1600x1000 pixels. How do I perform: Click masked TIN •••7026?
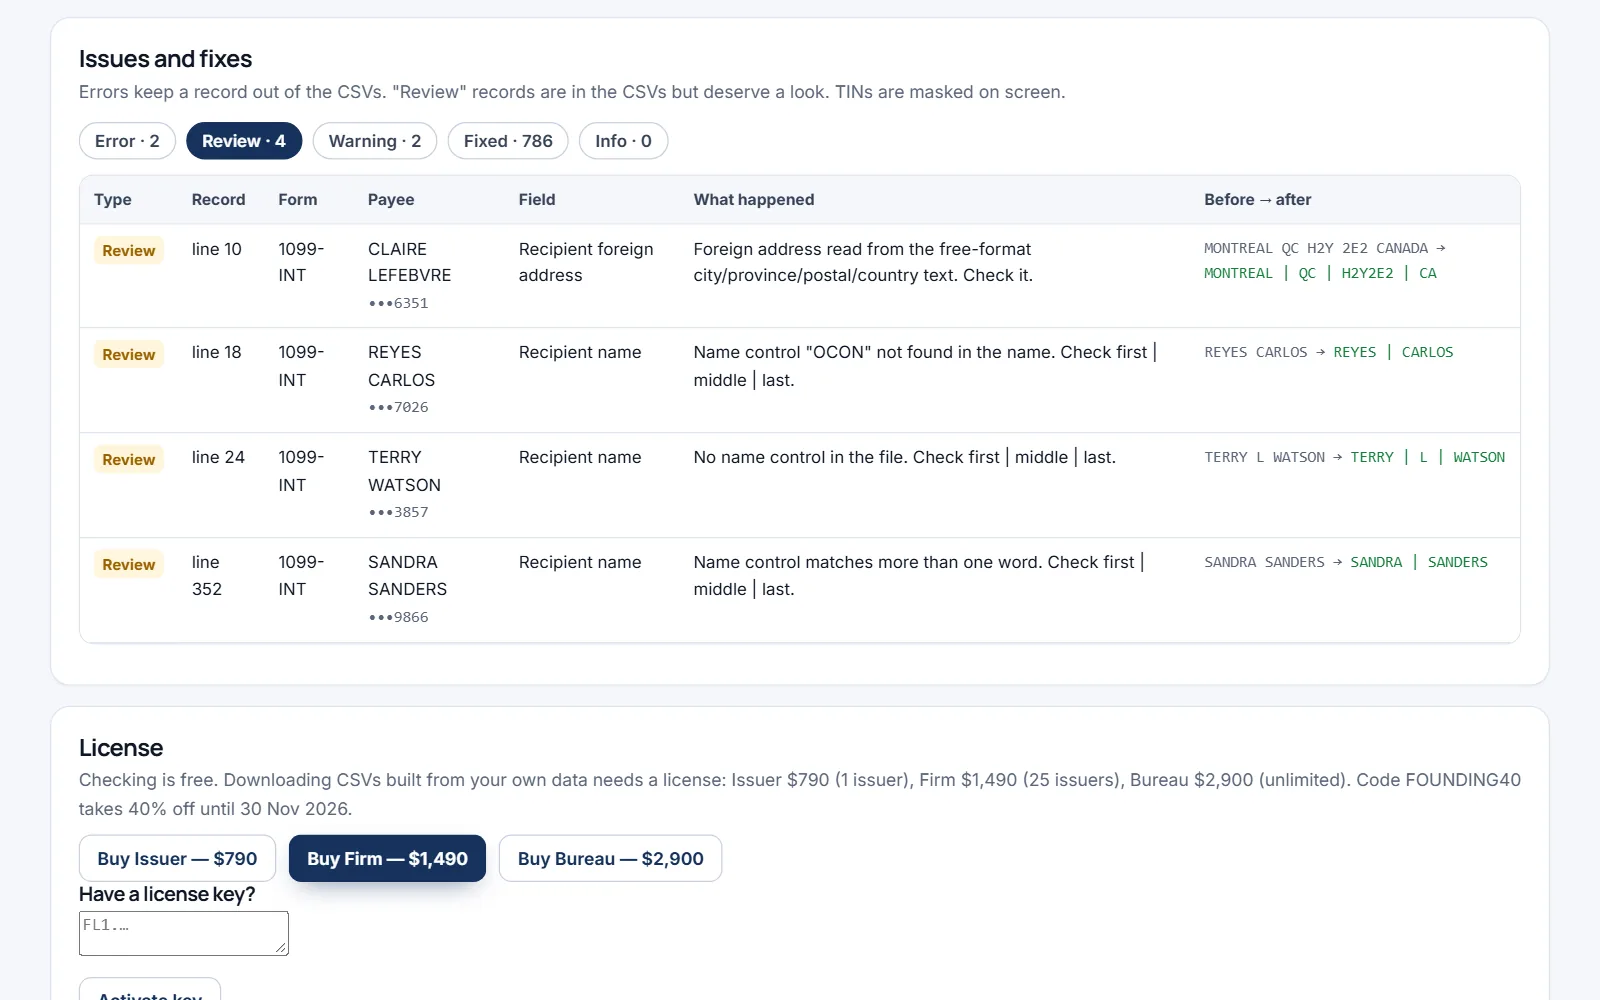tap(398, 407)
